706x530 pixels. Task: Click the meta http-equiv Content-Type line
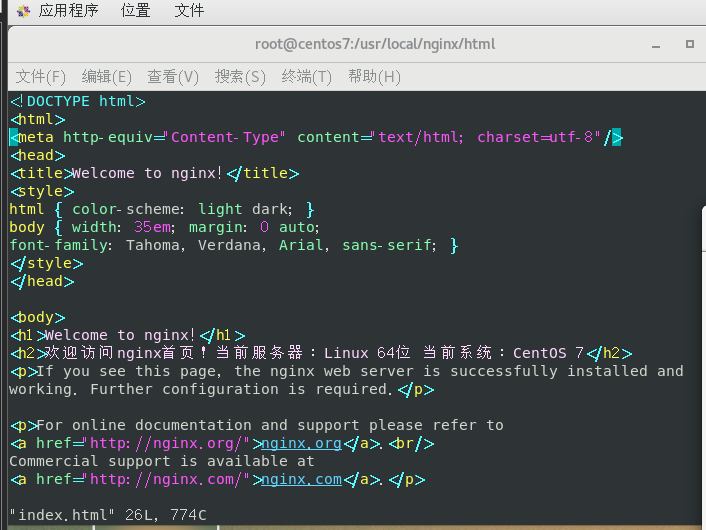click(x=316, y=137)
